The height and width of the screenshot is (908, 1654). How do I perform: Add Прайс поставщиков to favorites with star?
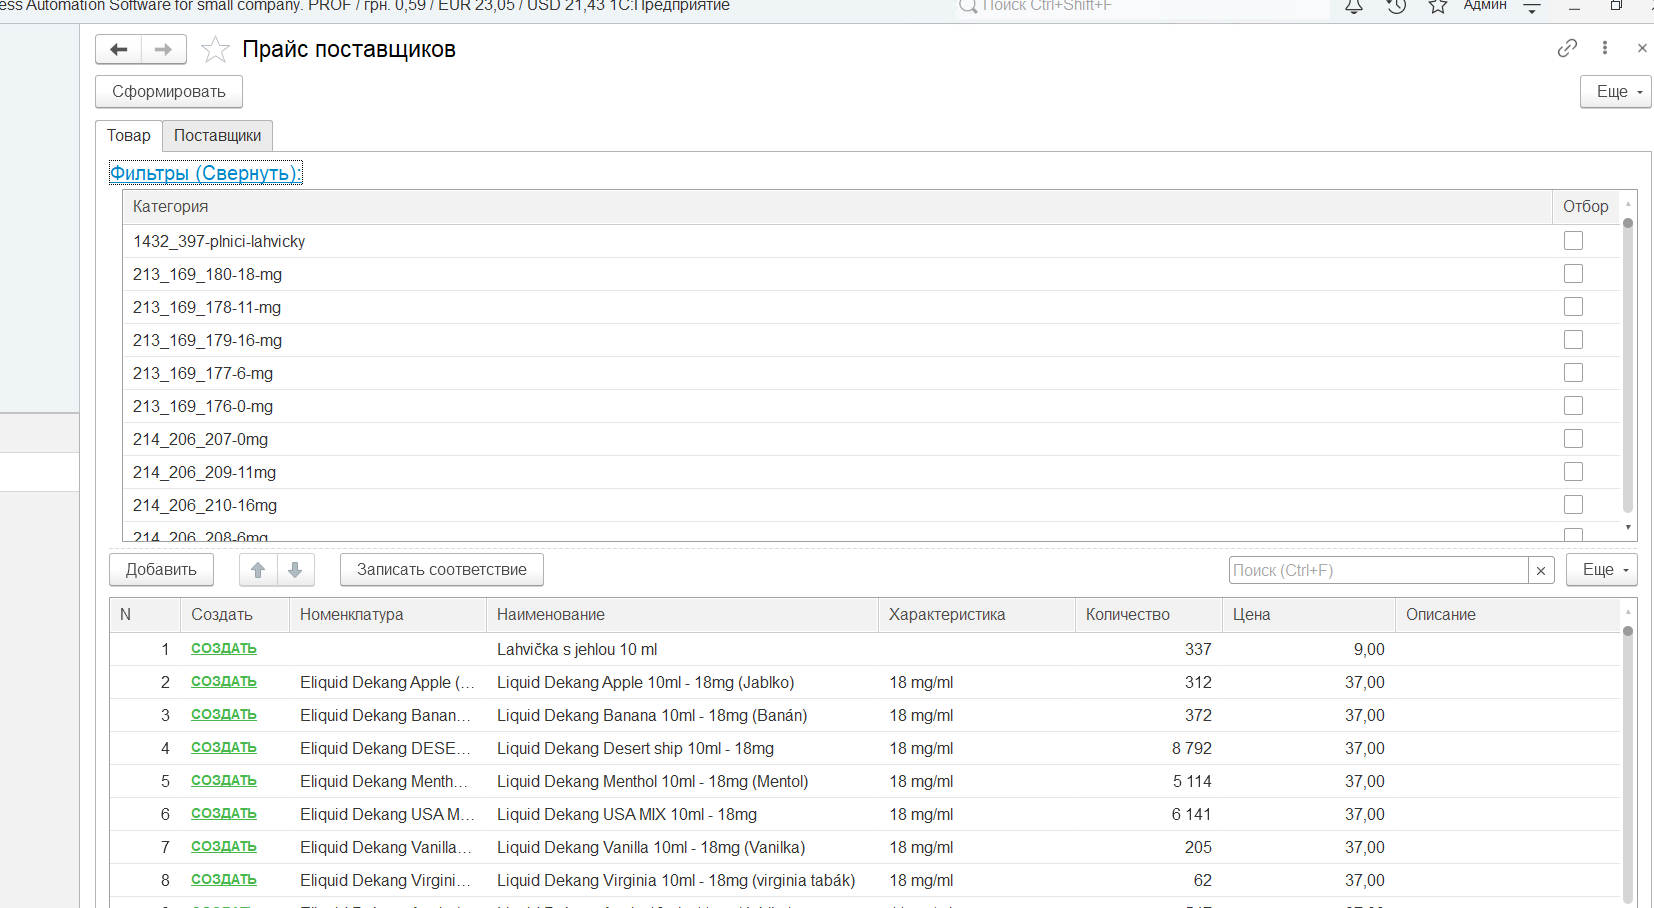215,49
